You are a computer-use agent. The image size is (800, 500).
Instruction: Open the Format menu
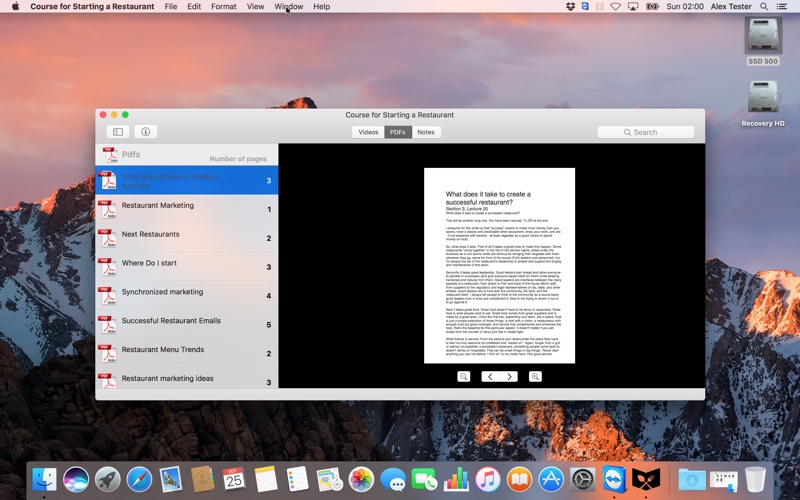click(224, 6)
